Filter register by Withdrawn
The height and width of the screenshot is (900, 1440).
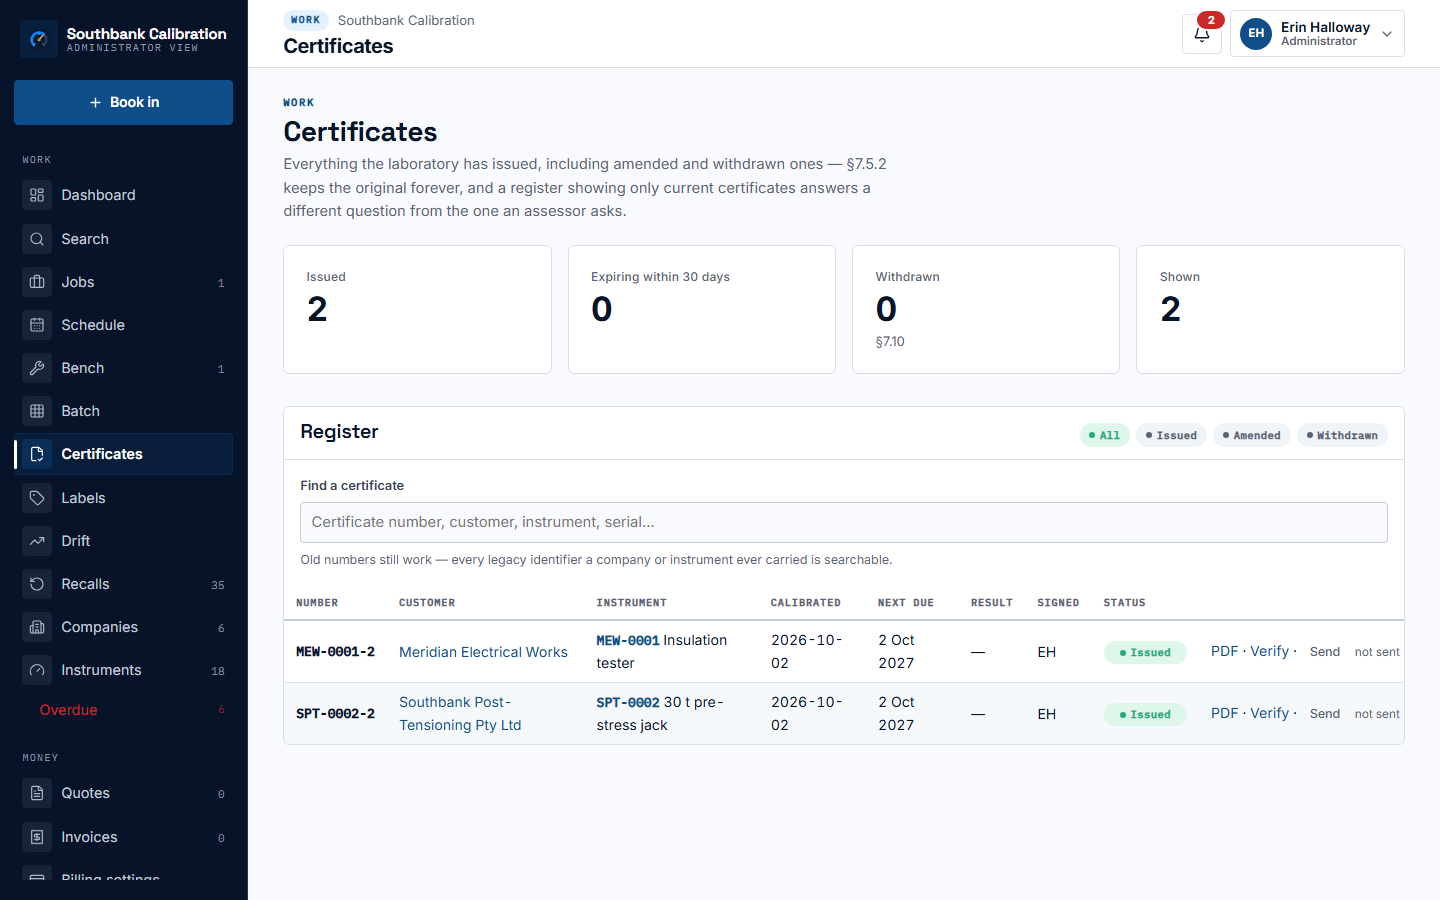click(1342, 435)
